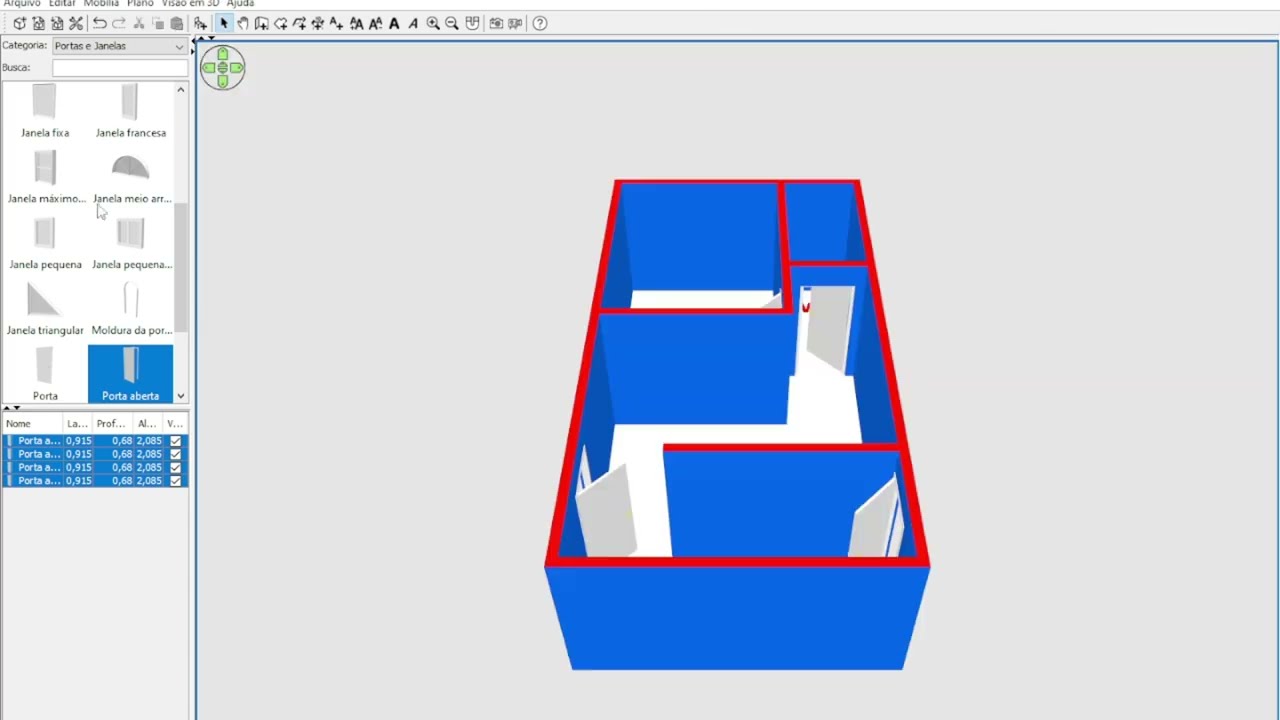The width and height of the screenshot is (1280, 720).
Task: Open the Ajuda menu
Action: click(240, 4)
